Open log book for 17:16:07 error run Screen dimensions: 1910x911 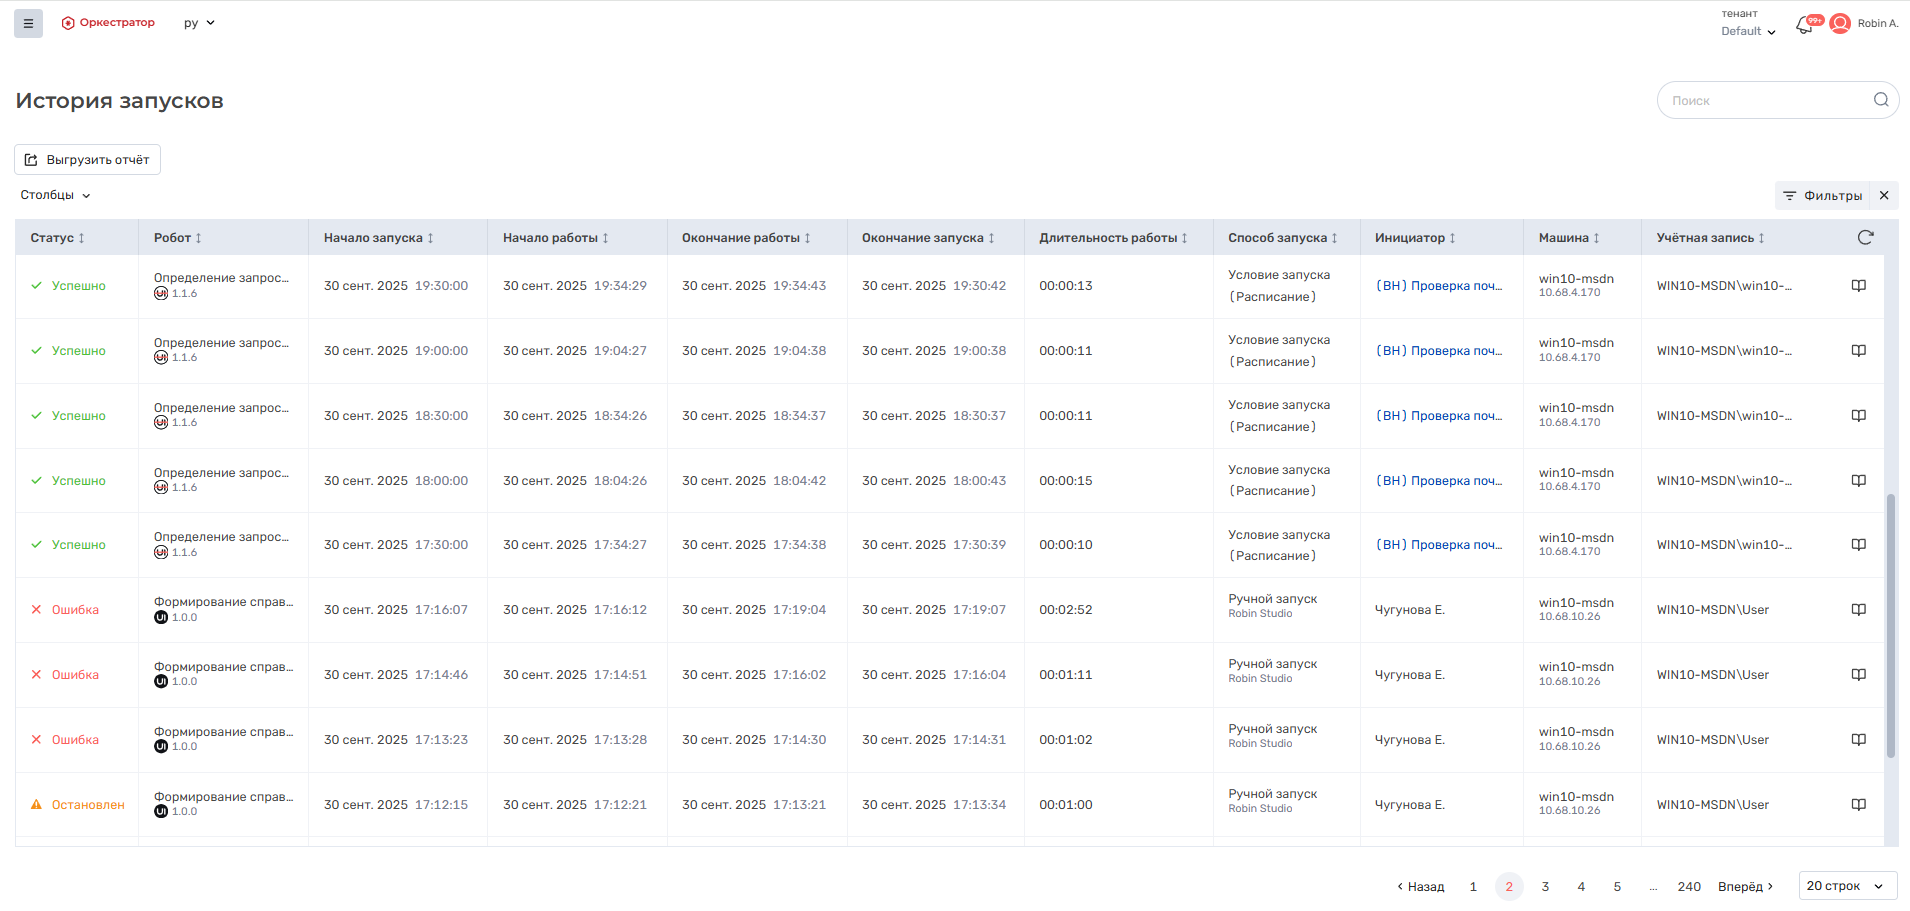tap(1858, 610)
